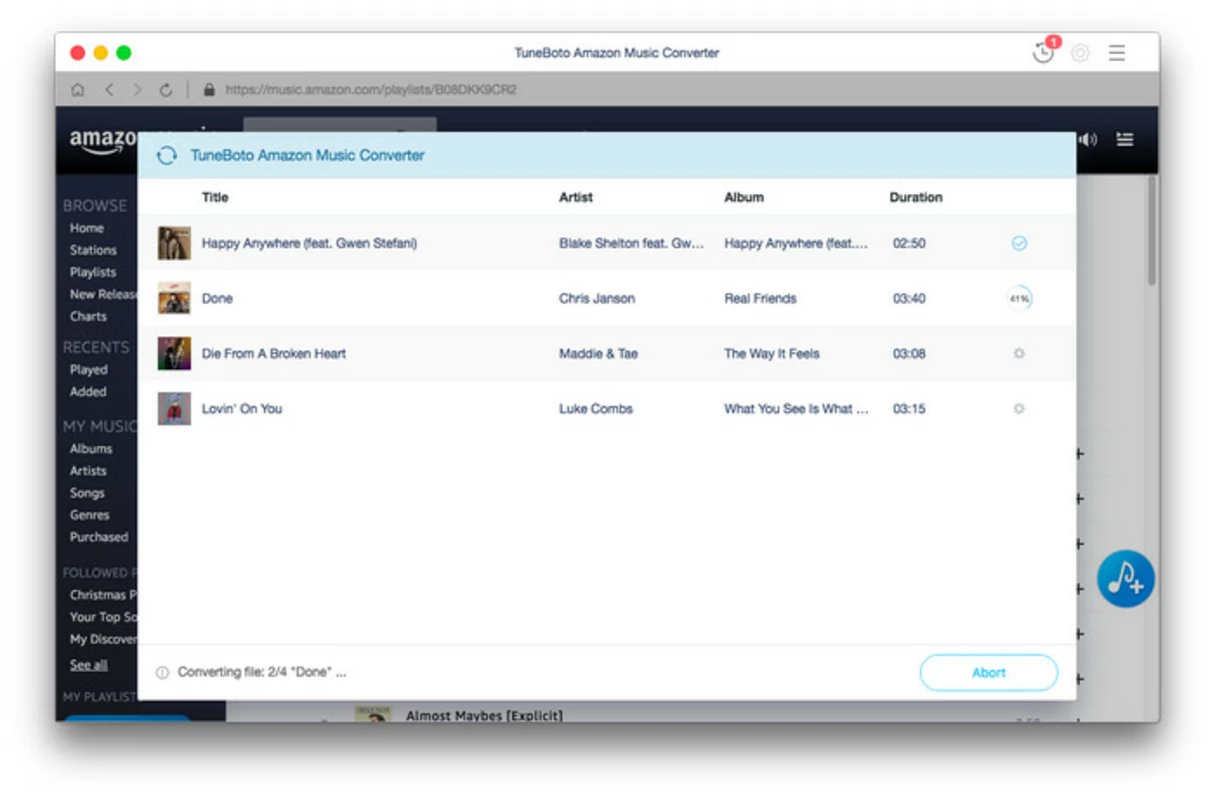Click Happy Anywhere album cover thumbnail
Screen dimensions: 1215x800
click(x=174, y=243)
